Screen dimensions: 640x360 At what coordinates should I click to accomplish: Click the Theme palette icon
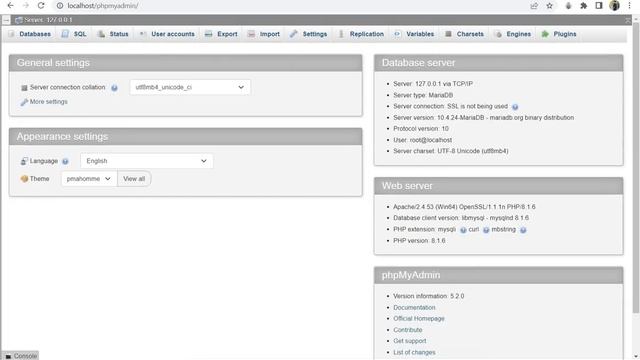(x=24, y=179)
